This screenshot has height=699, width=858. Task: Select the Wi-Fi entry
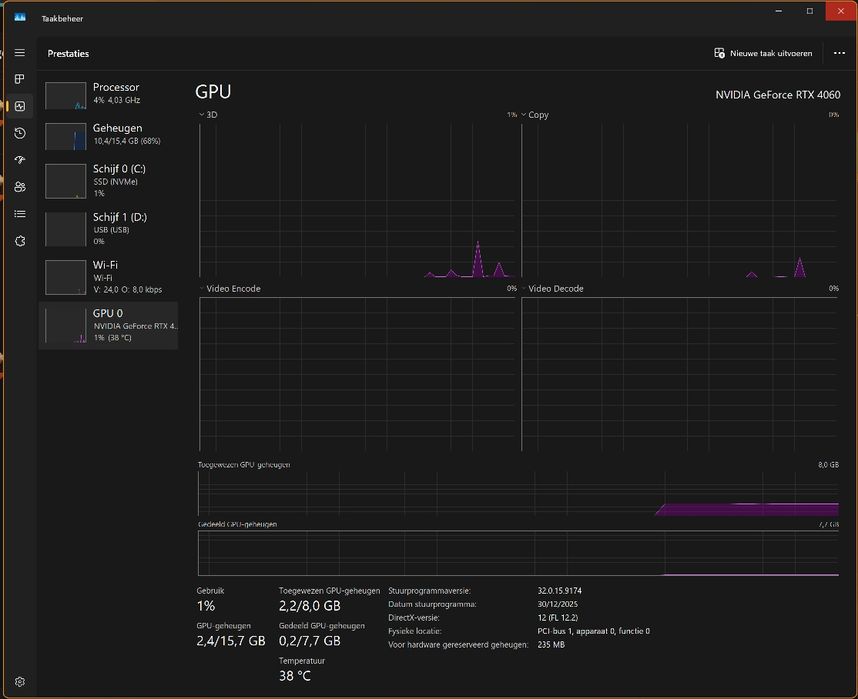click(x=108, y=277)
